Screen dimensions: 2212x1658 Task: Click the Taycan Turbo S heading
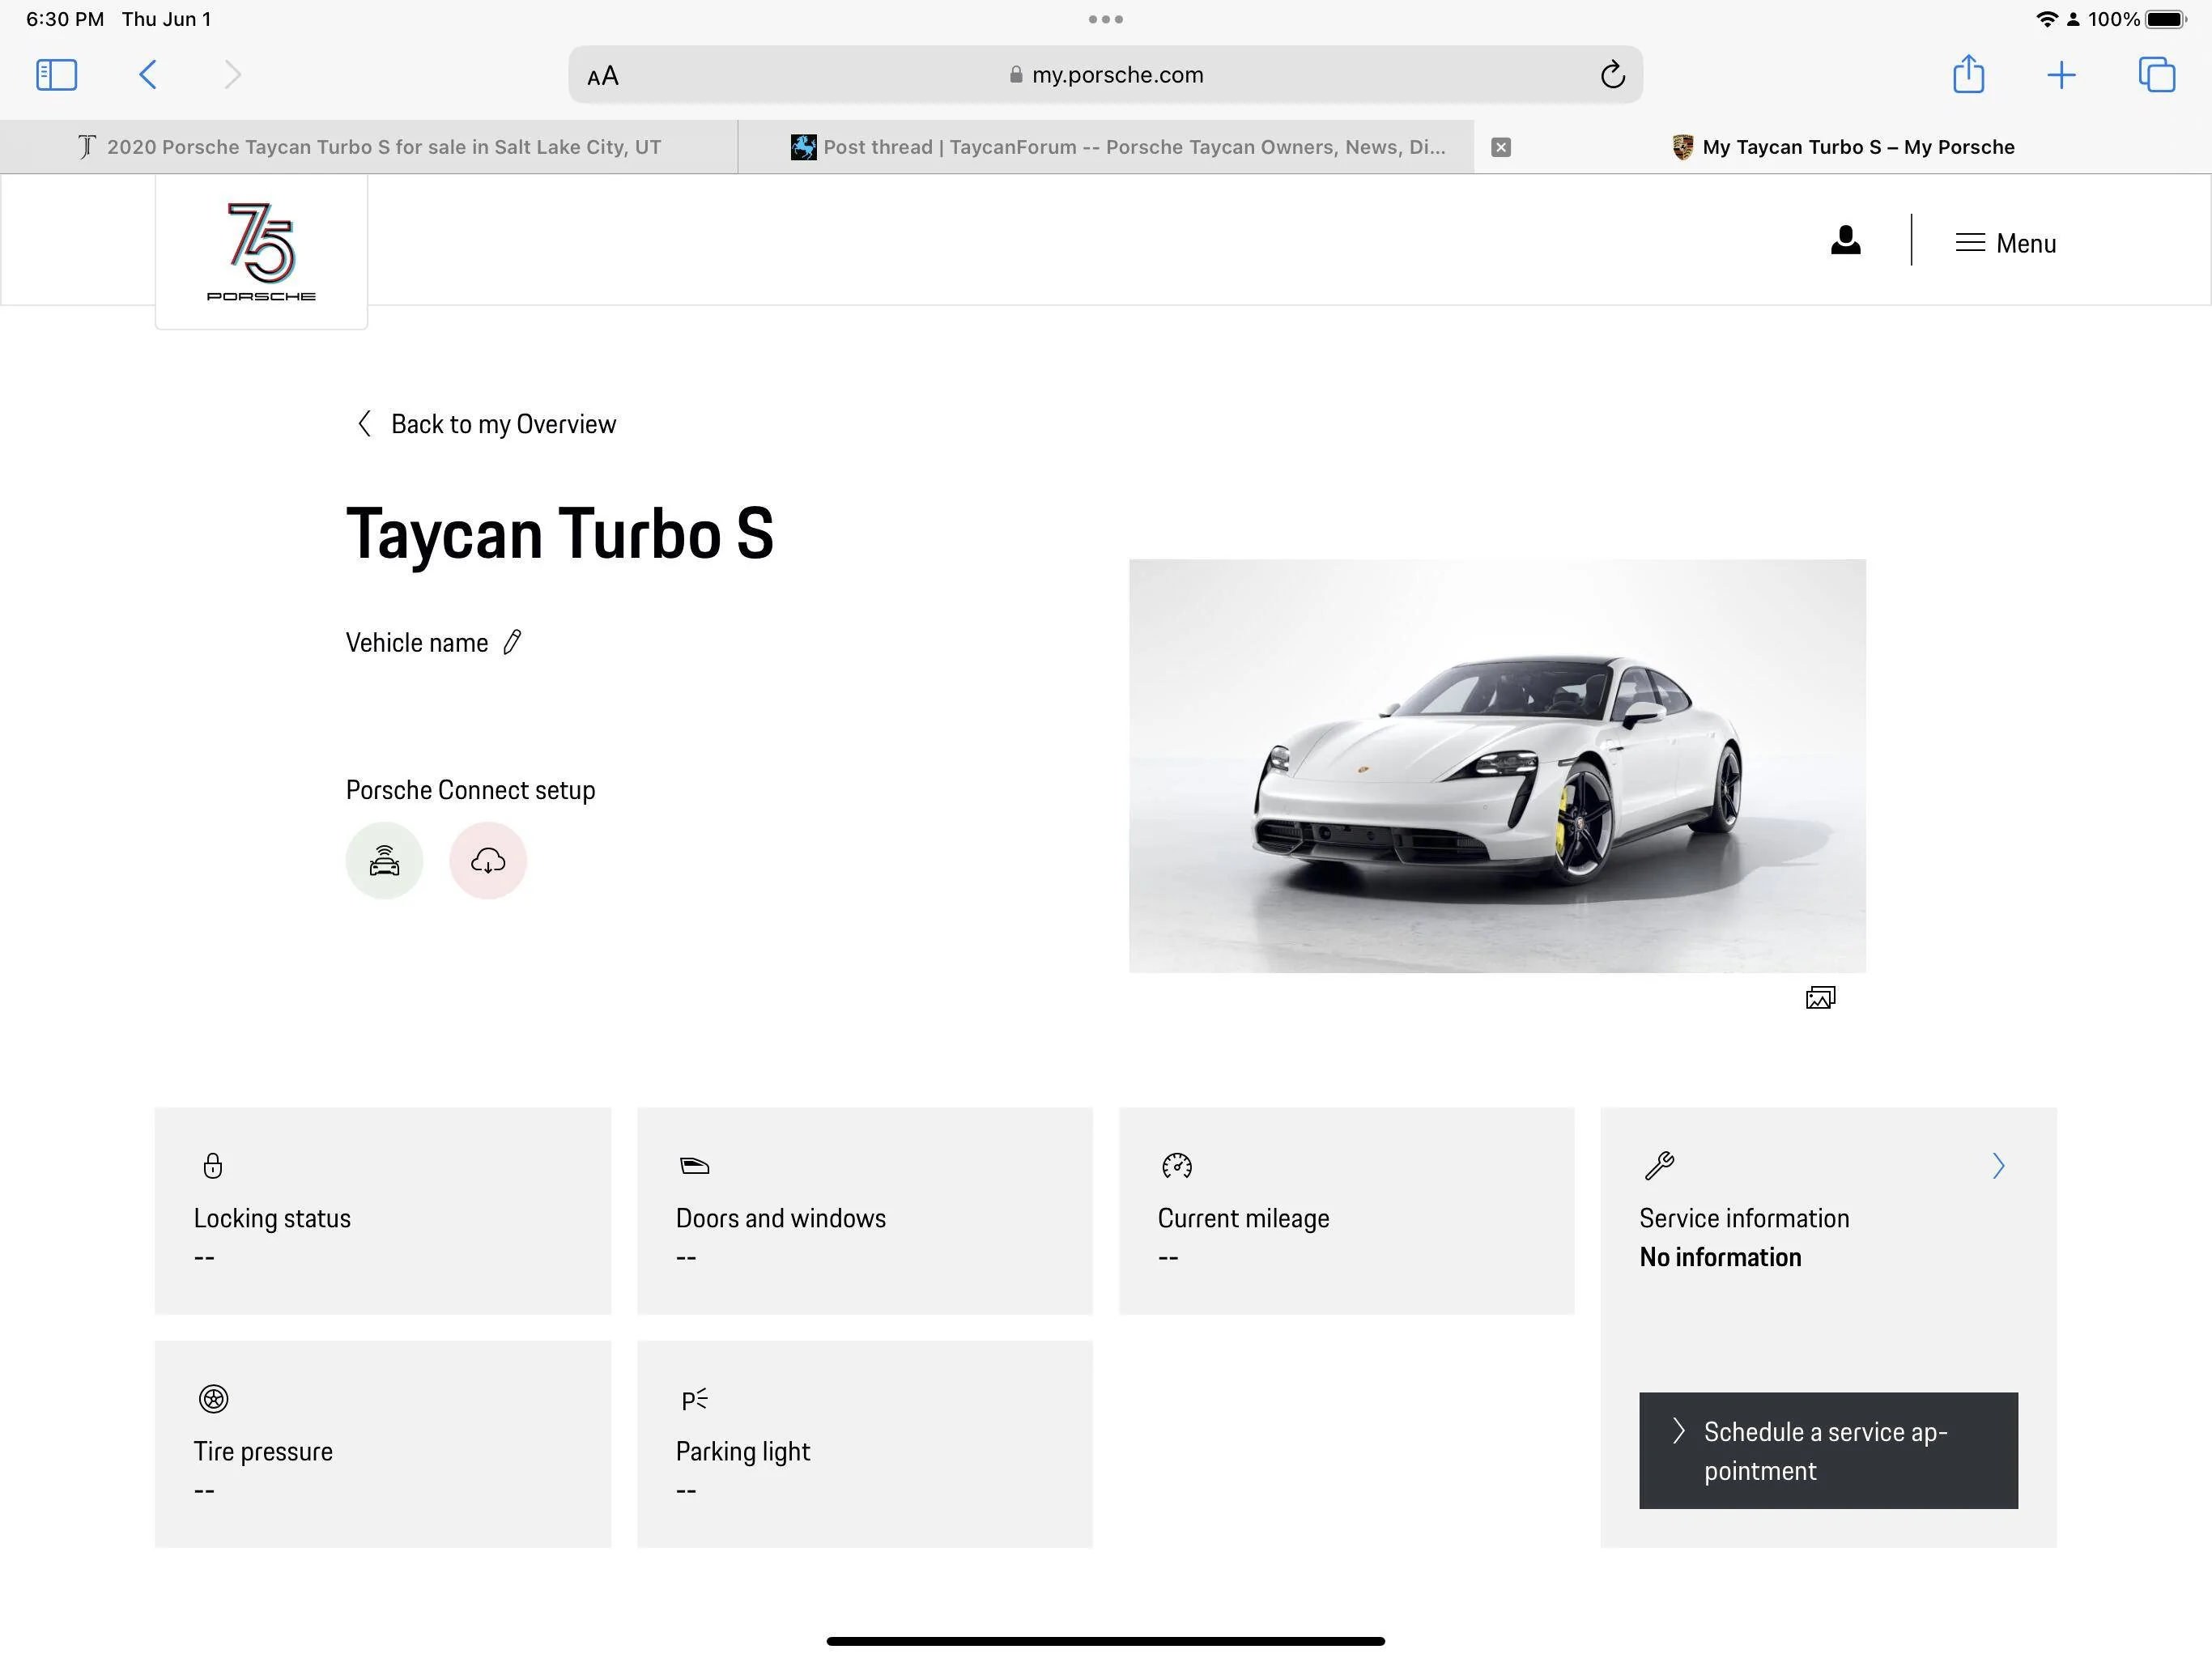coord(560,534)
